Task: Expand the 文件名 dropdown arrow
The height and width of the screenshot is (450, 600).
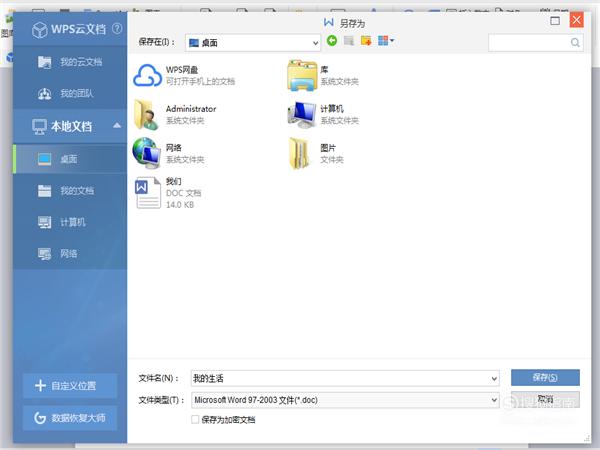Action: tap(494, 379)
